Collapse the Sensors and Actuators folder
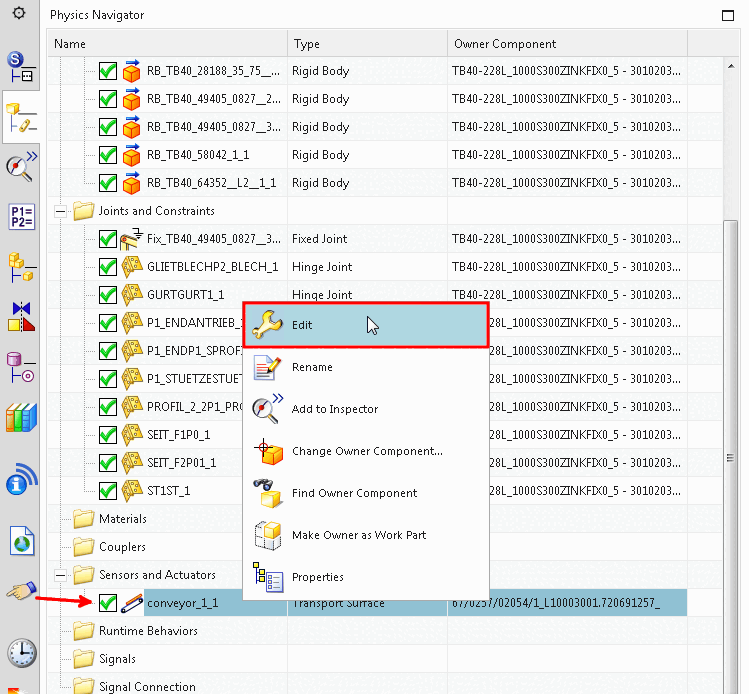Viewport: 749px width, 694px height. 60,575
